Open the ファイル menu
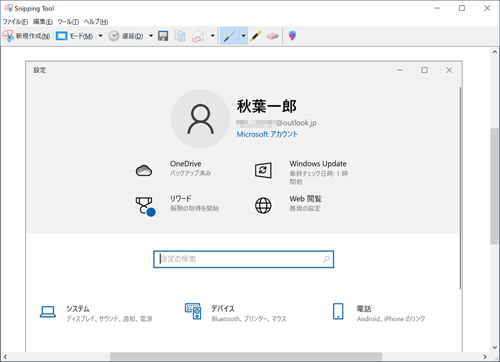The image size is (500, 362). (15, 22)
